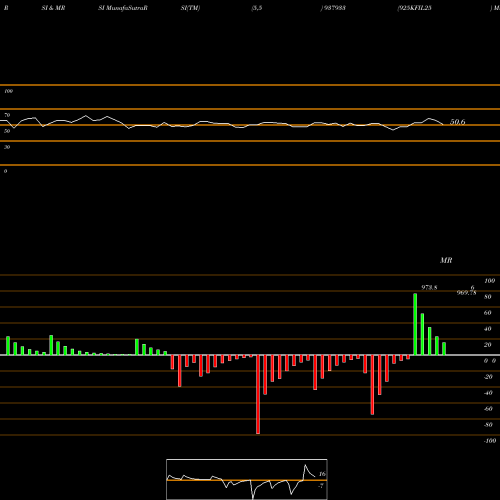Click the 'SI(TM)' header label

[x=190, y=8]
